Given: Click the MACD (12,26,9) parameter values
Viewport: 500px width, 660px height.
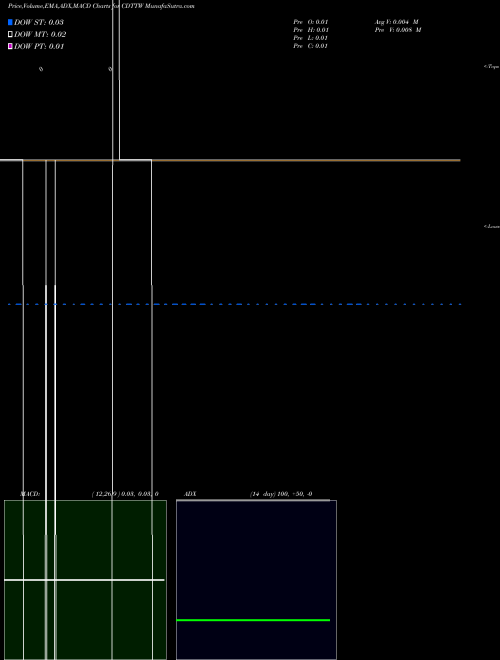Looking at the screenshot, I should (x=125, y=494).
